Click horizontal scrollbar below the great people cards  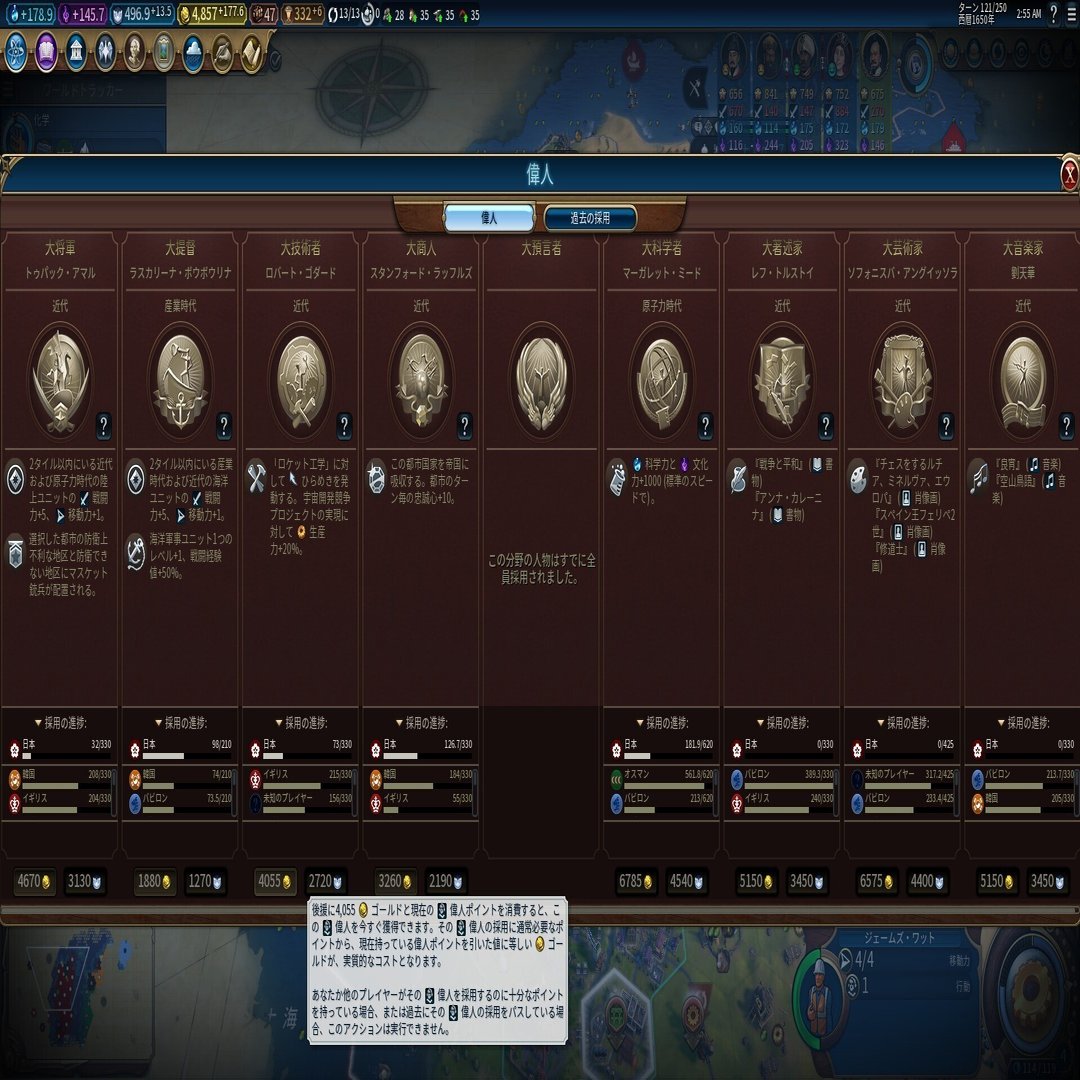coord(540,912)
